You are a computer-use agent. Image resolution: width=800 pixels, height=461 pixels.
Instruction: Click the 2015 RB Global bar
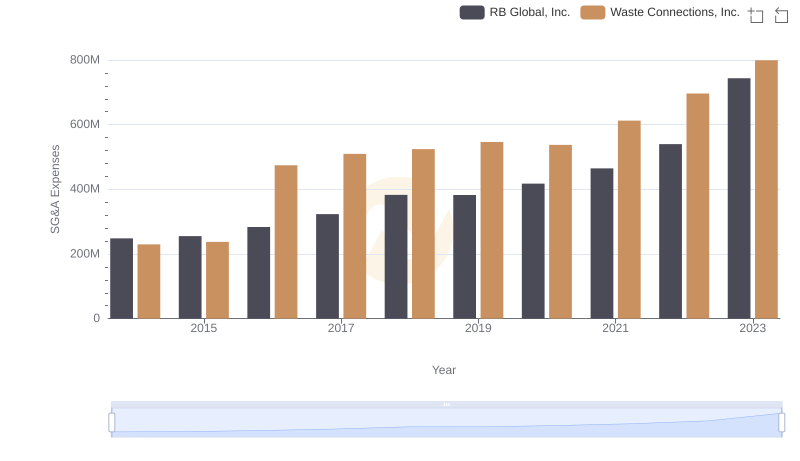click(190, 277)
